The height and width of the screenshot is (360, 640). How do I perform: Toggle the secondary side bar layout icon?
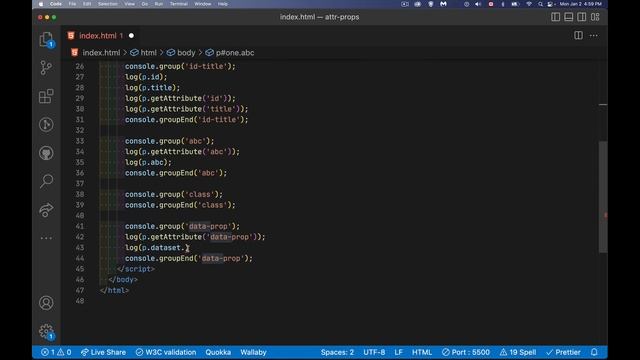[582, 17]
